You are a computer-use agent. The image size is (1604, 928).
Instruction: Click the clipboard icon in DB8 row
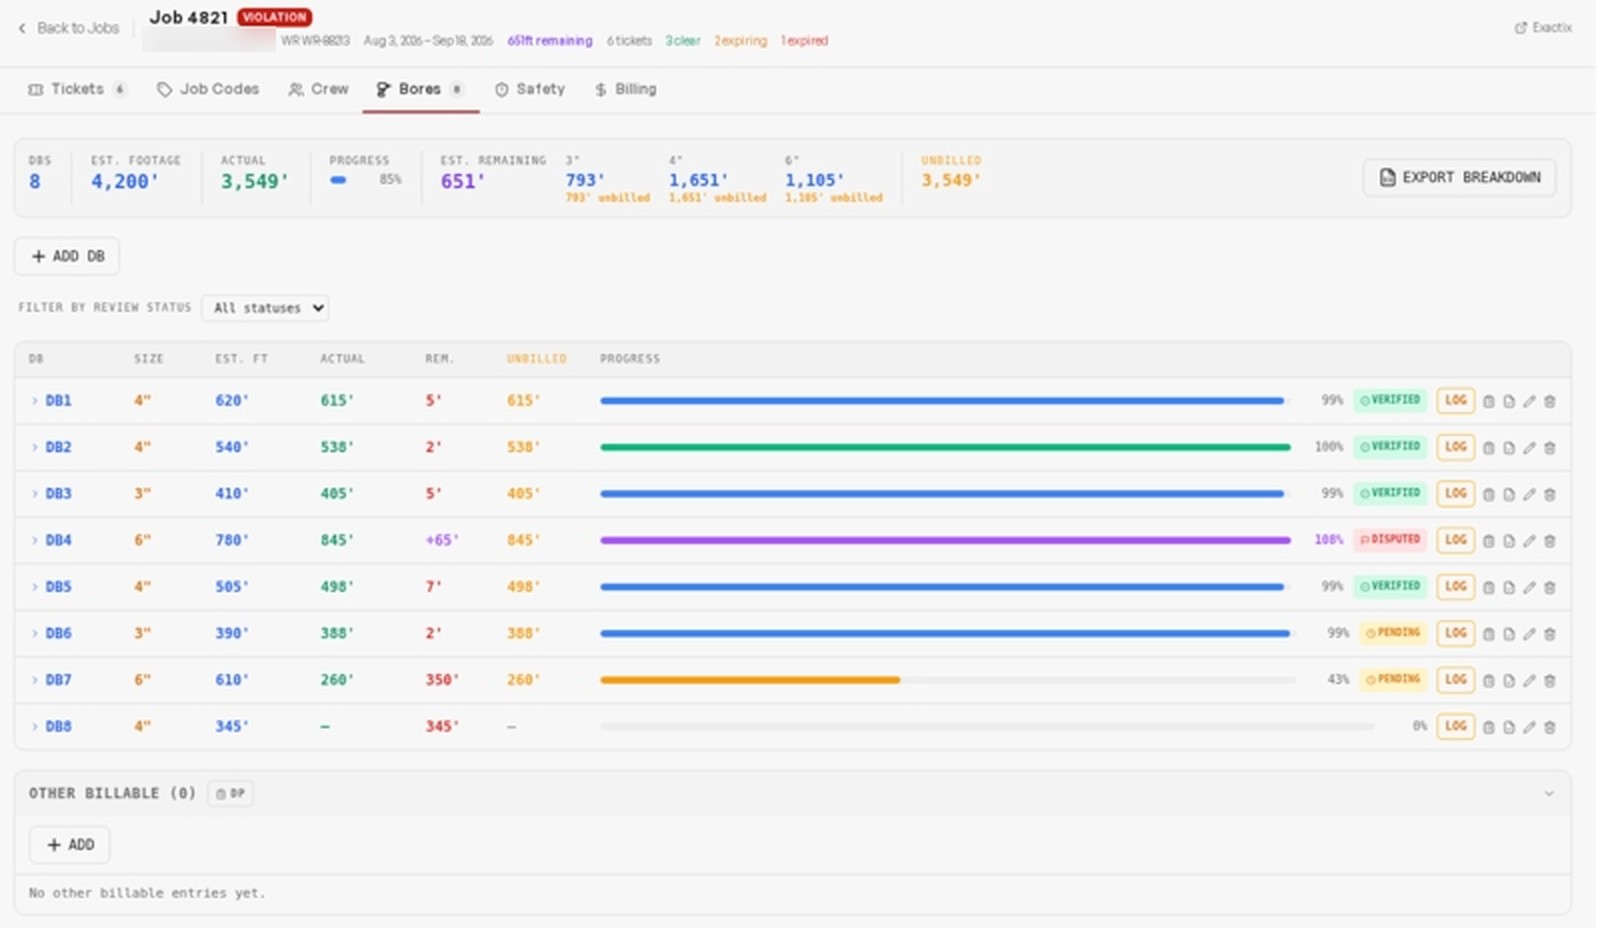[1488, 727]
